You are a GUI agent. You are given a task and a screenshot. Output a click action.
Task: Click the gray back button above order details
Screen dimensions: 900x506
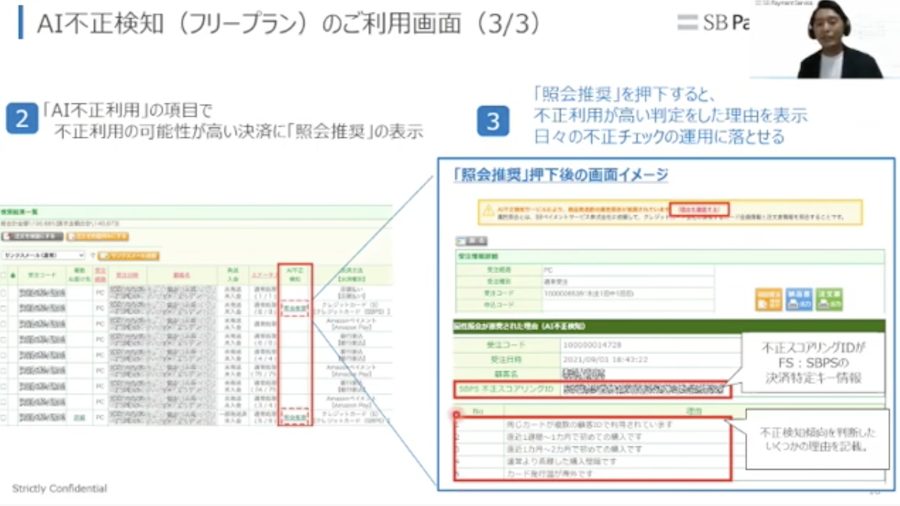click(472, 241)
